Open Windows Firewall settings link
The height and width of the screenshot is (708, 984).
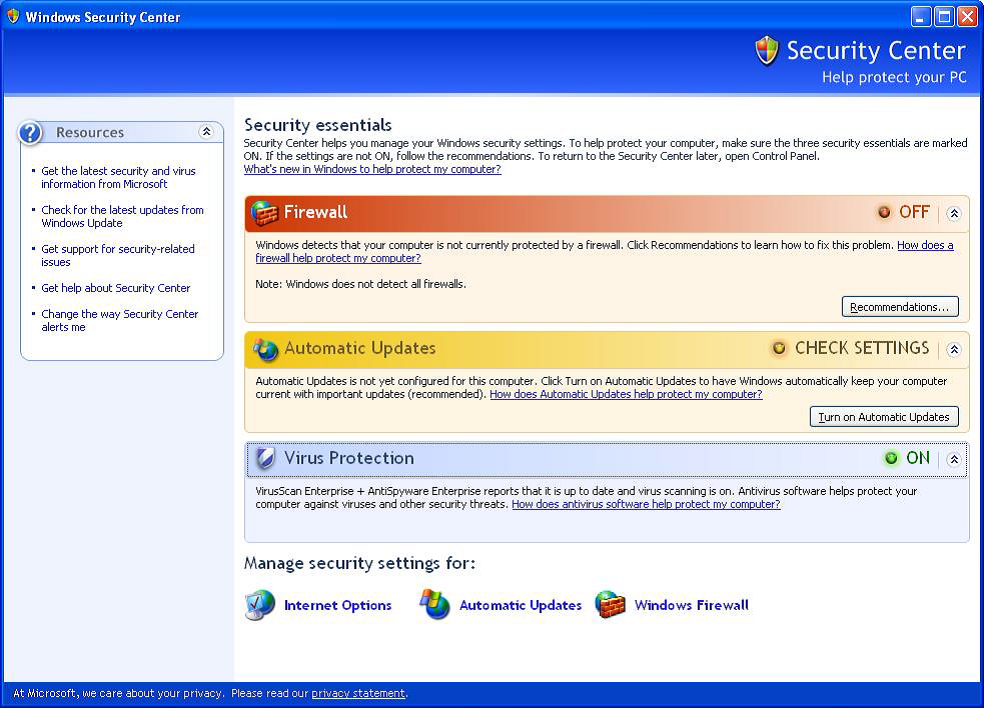(692, 606)
